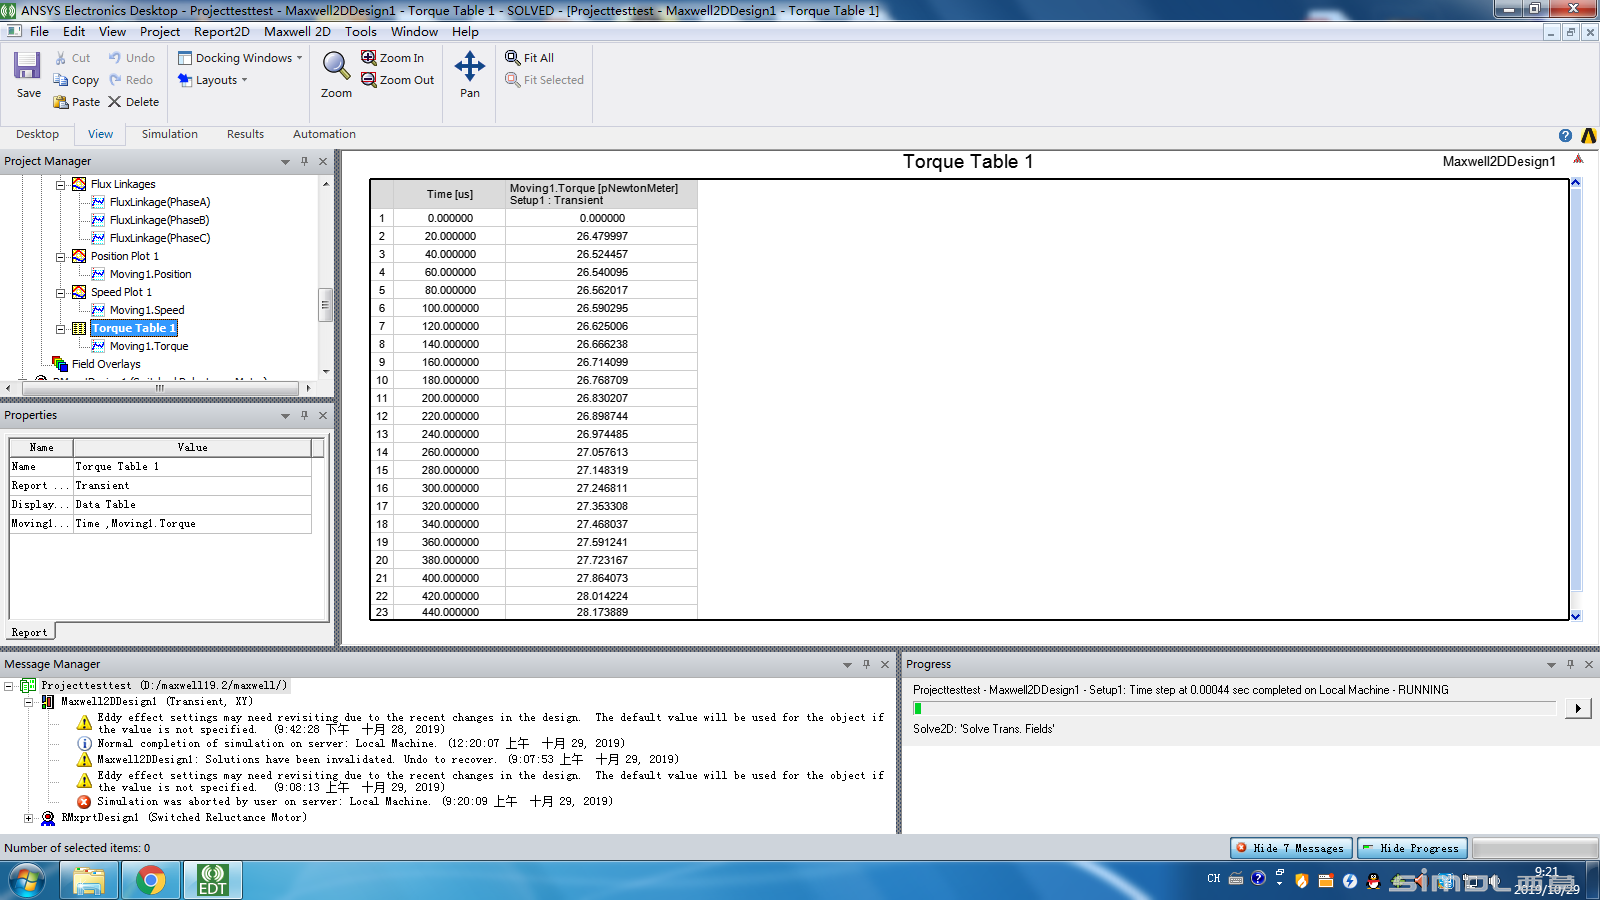Collapse the Projecttesttest message node
1600x900 pixels.
(9, 686)
